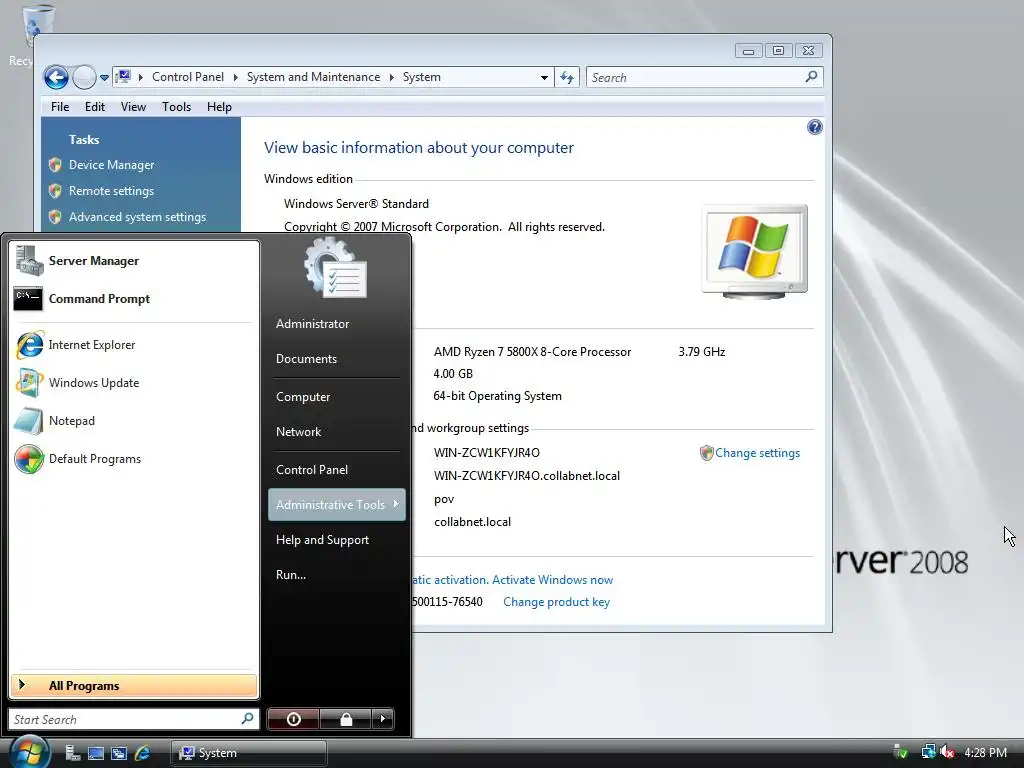
Task: Open Notepad from the Start menu
Action: point(134,421)
